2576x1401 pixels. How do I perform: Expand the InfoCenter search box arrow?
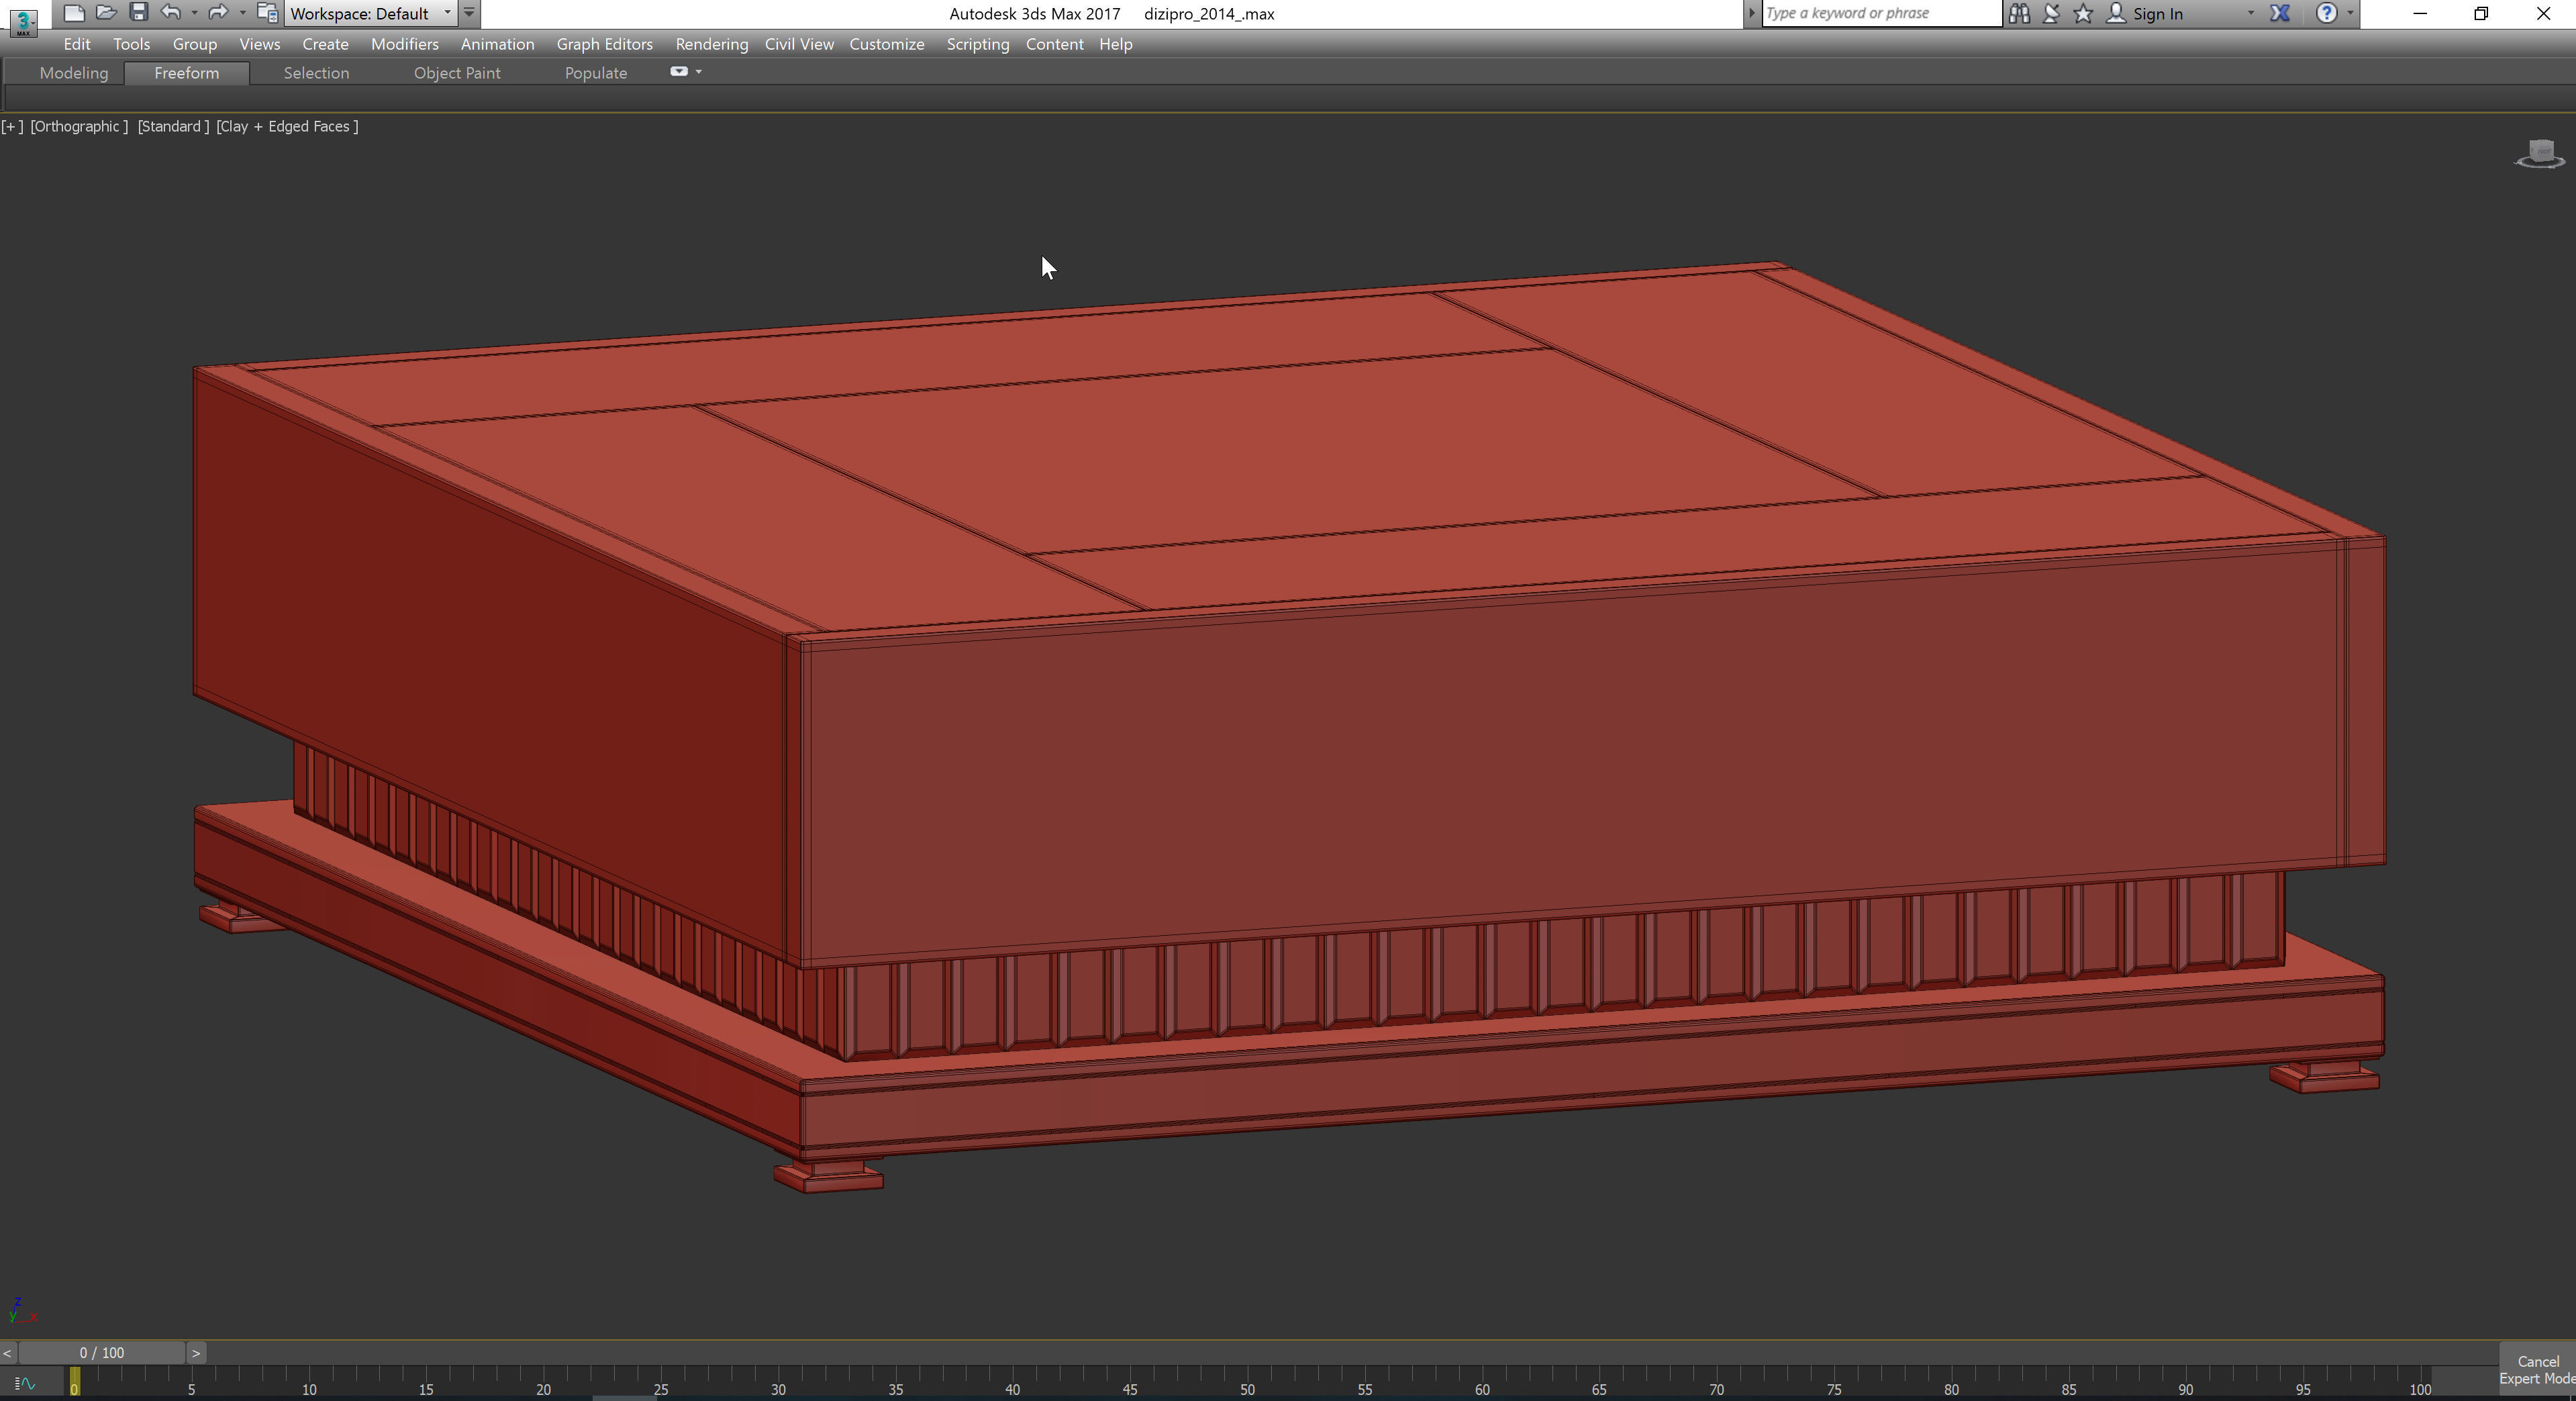coord(1751,13)
